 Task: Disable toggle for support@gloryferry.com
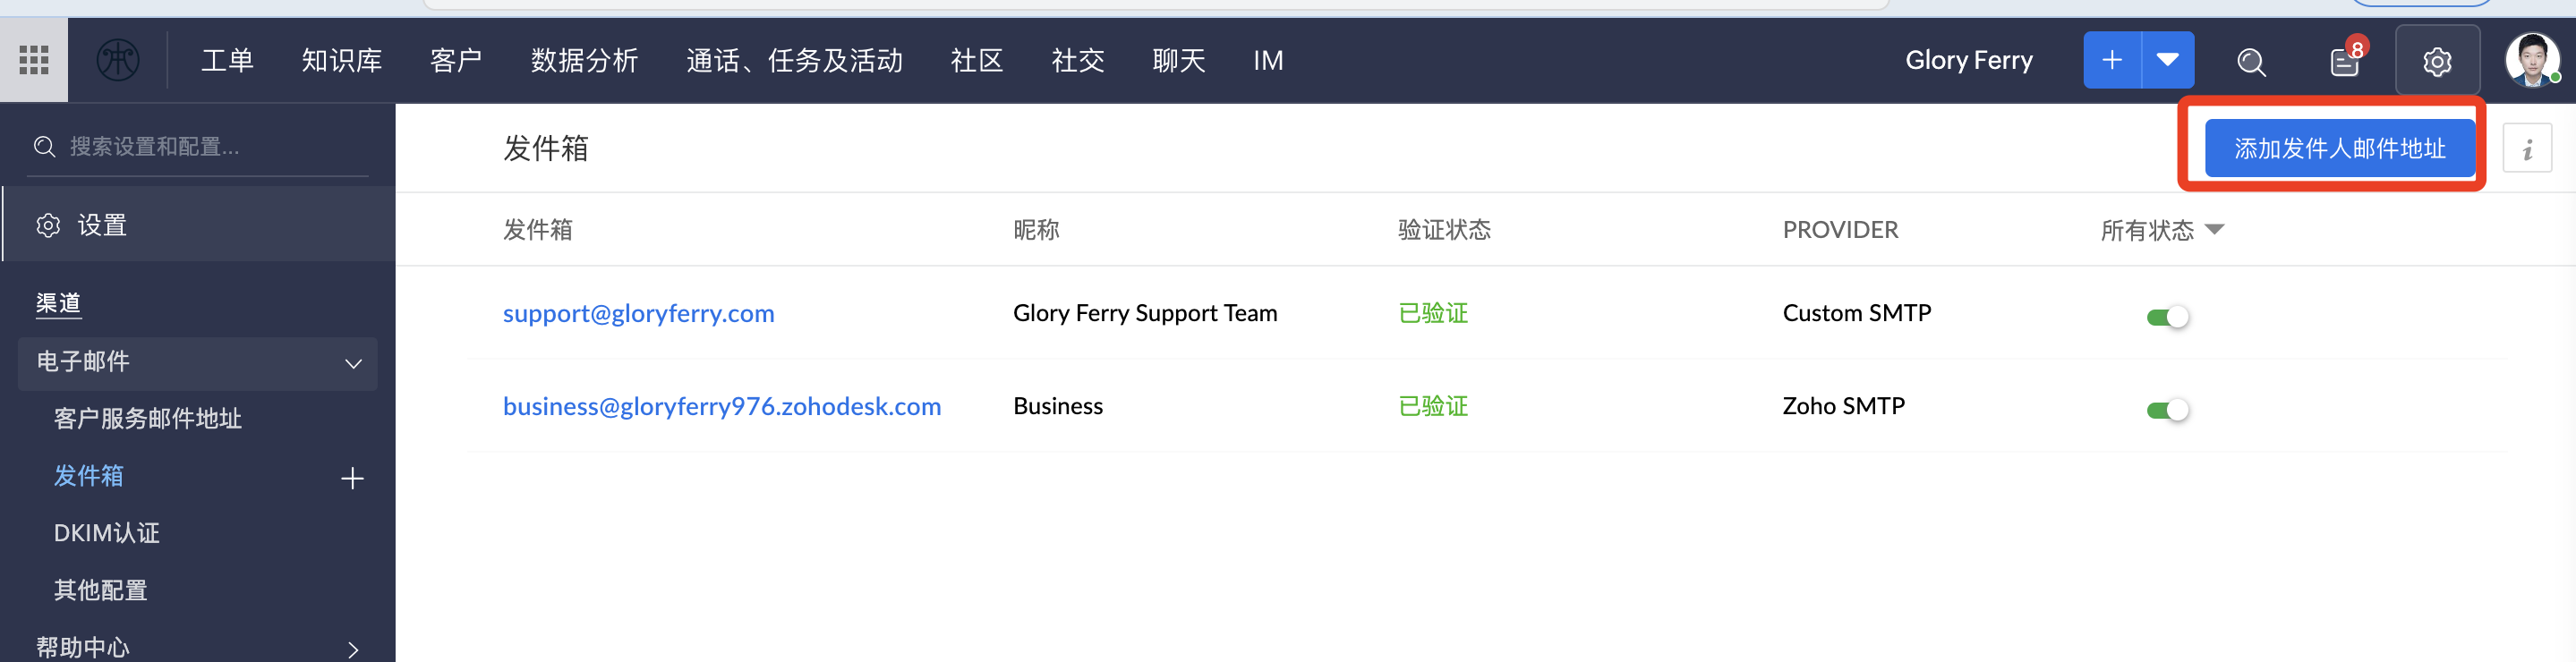[2167, 317]
